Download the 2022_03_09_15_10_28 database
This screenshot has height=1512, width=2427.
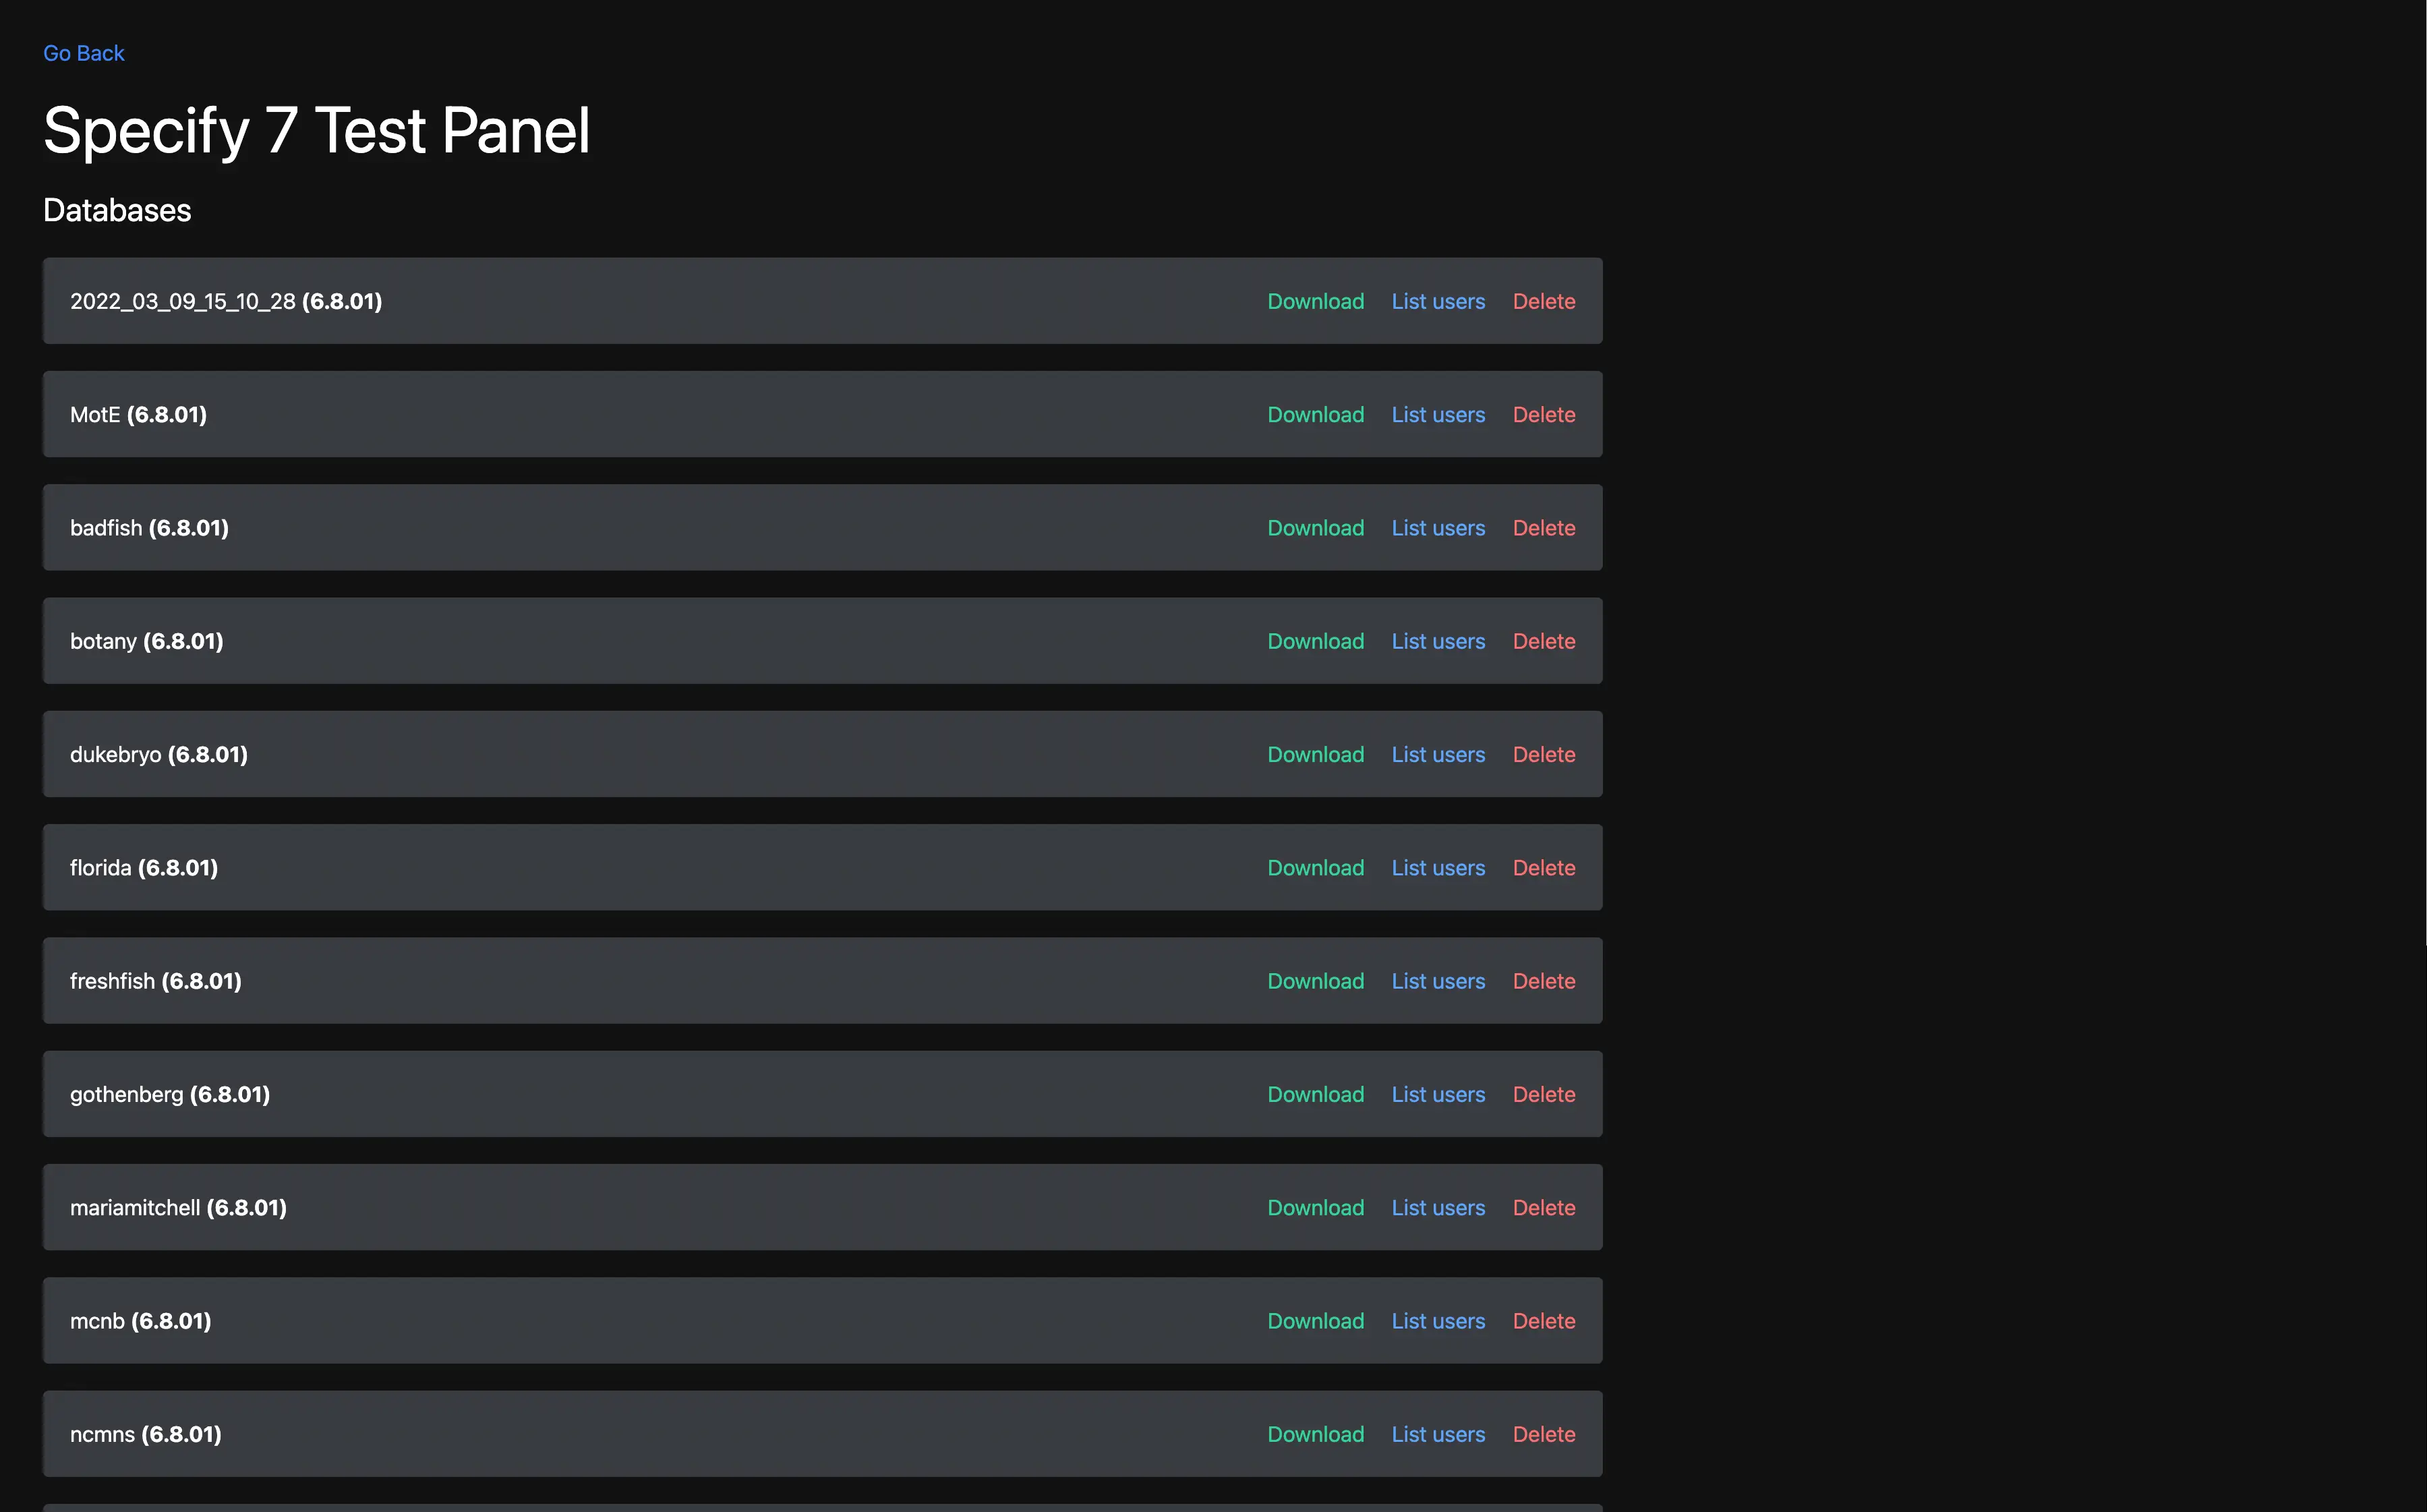(1315, 301)
